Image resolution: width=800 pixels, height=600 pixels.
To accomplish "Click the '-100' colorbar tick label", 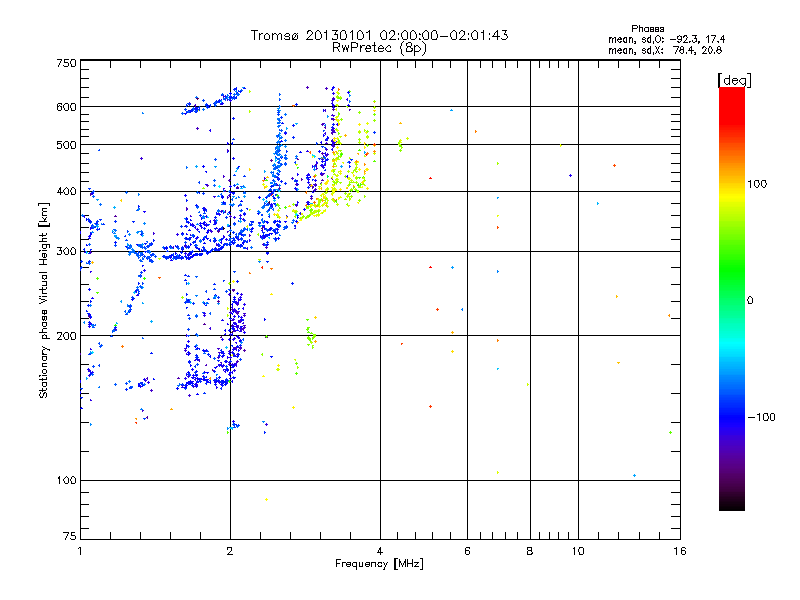I will click(x=761, y=417).
